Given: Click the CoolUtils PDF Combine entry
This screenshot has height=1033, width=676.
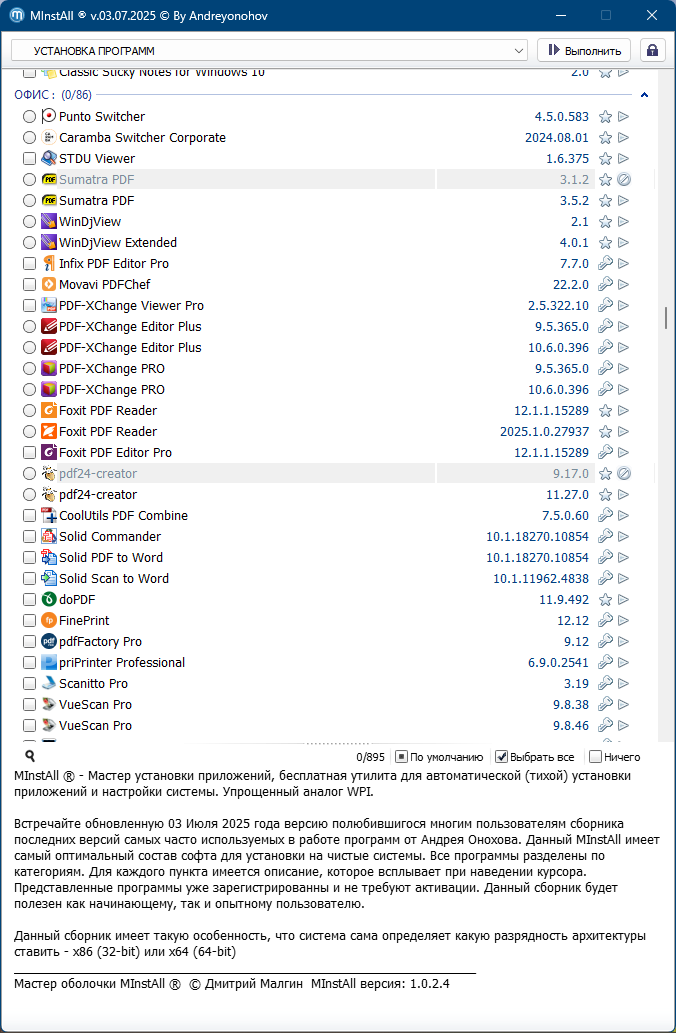Looking at the screenshot, I should point(123,516).
